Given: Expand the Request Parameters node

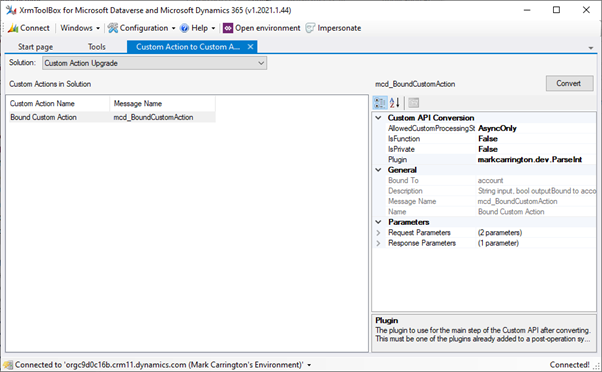Looking at the screenshot, I should point(378,233).
